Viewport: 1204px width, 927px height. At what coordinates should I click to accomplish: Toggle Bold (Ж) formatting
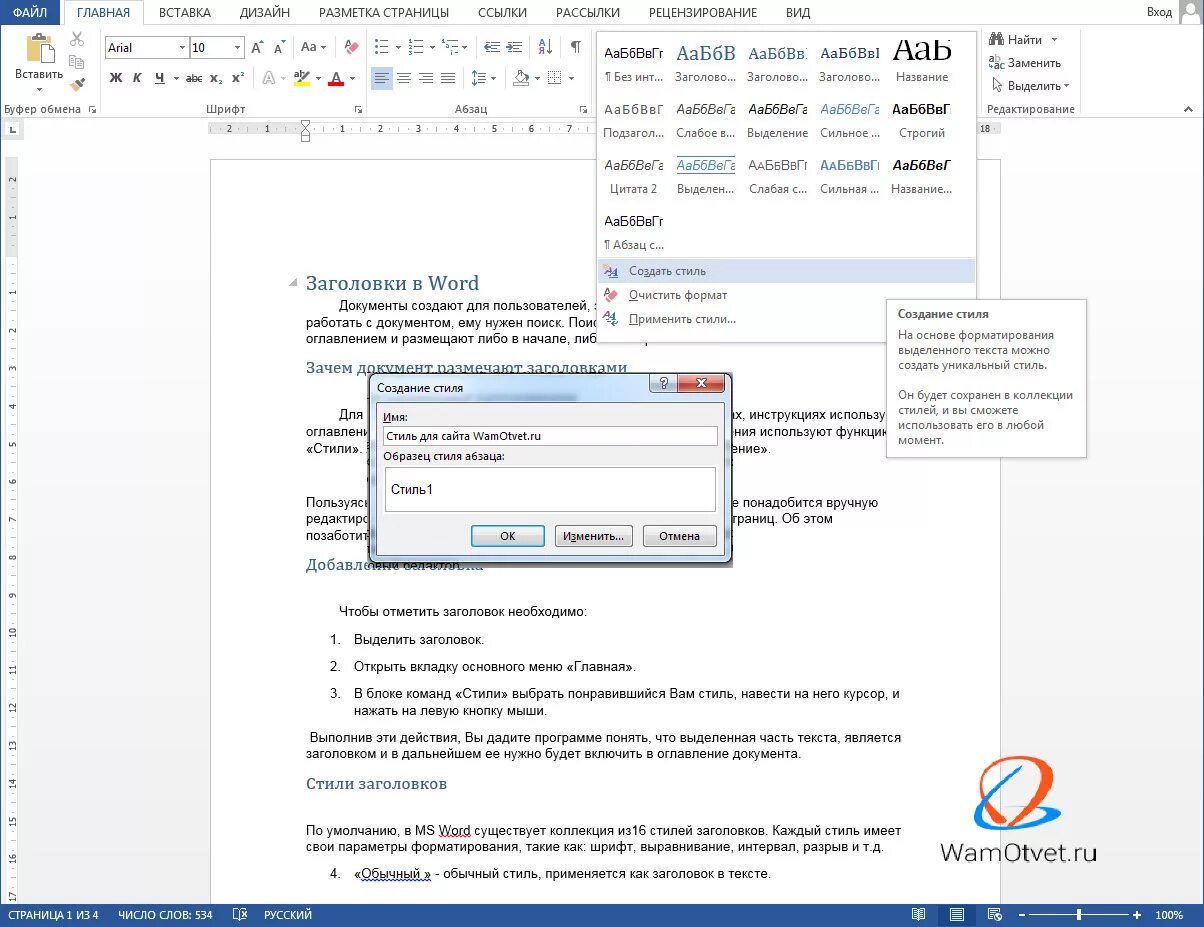coord(115,78)
